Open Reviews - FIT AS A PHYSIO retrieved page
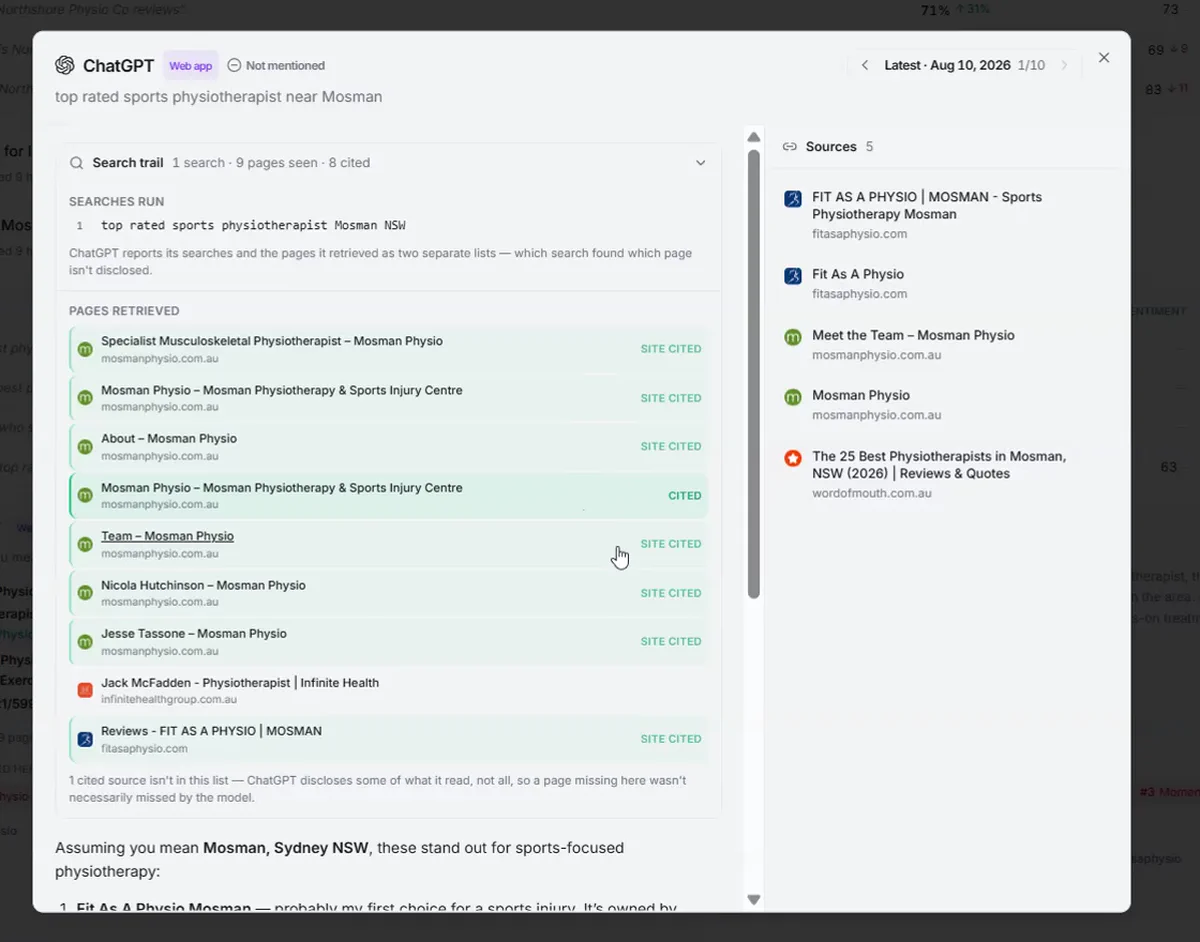 [388, 739]
